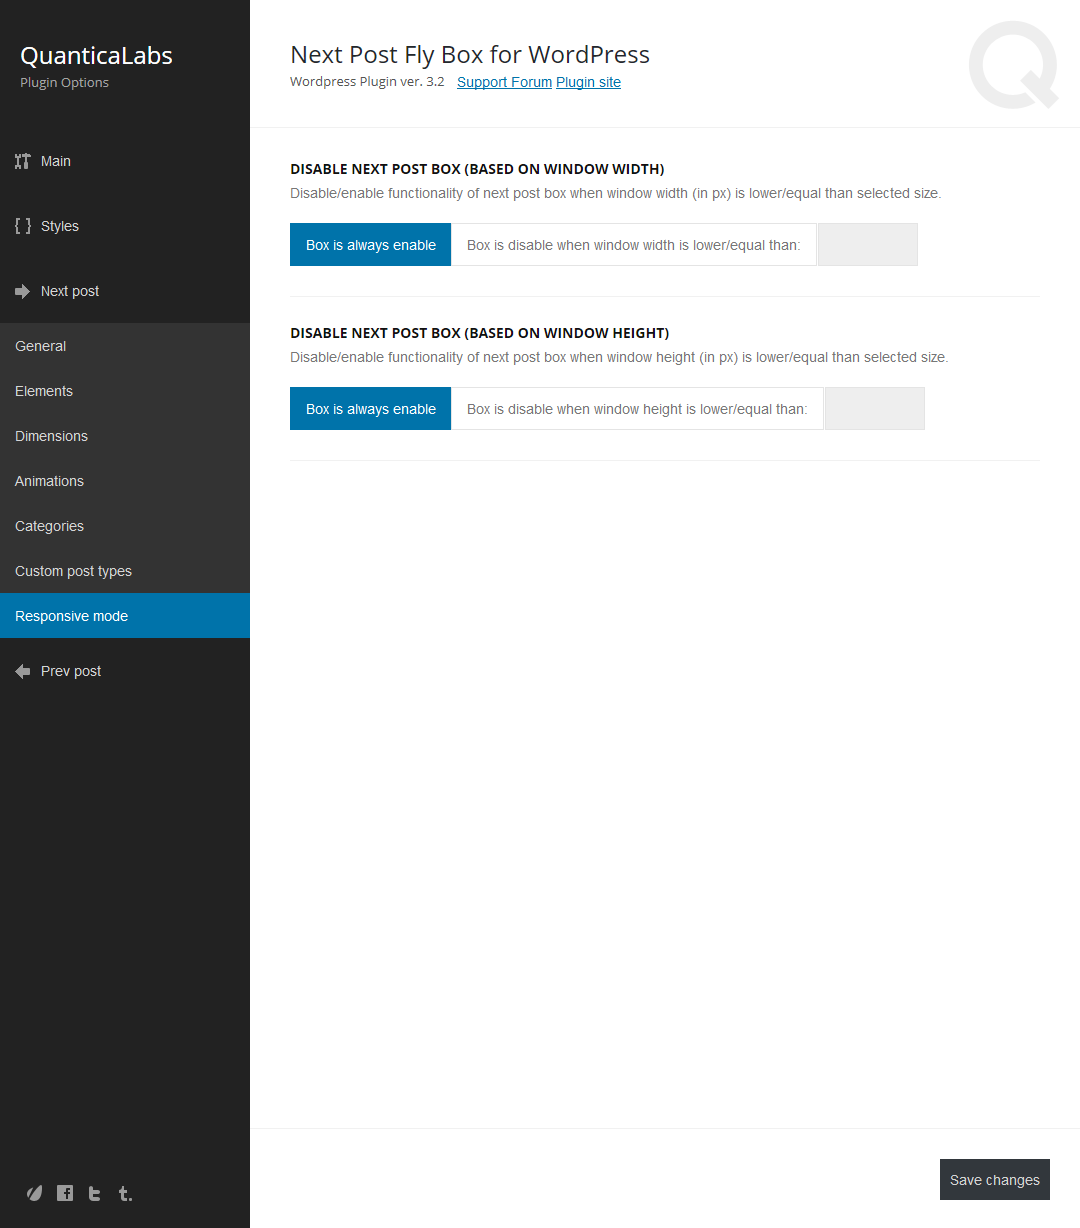Viewport: 1080px width, 1228px height.
Task: Open the Envato leaf icon link
Action: click(35, 1193)
